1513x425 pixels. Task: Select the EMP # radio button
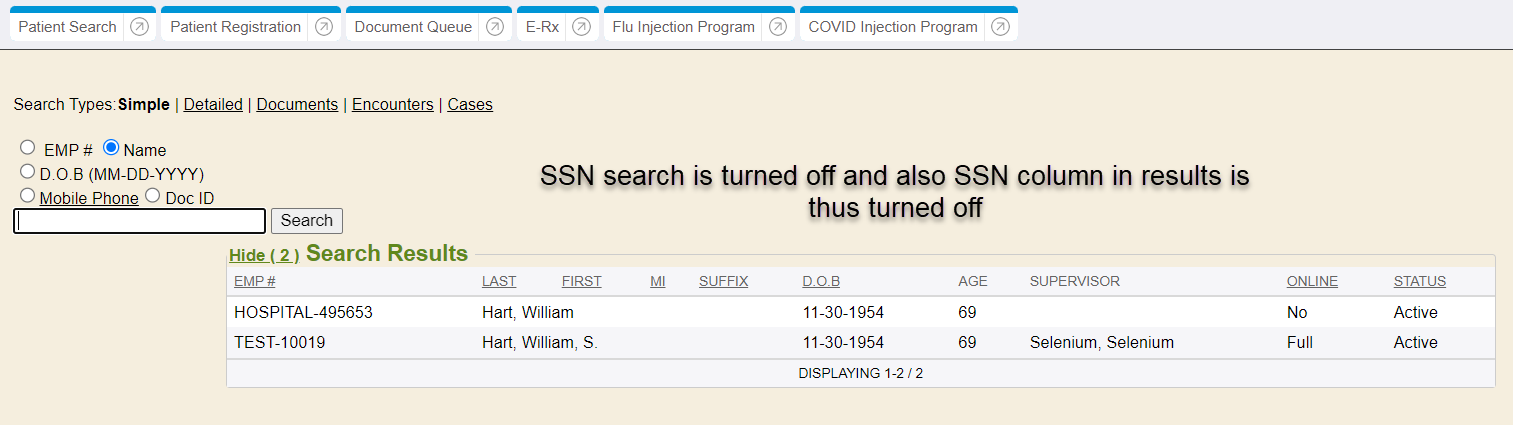pyautogui.click(x=28, y=148)
